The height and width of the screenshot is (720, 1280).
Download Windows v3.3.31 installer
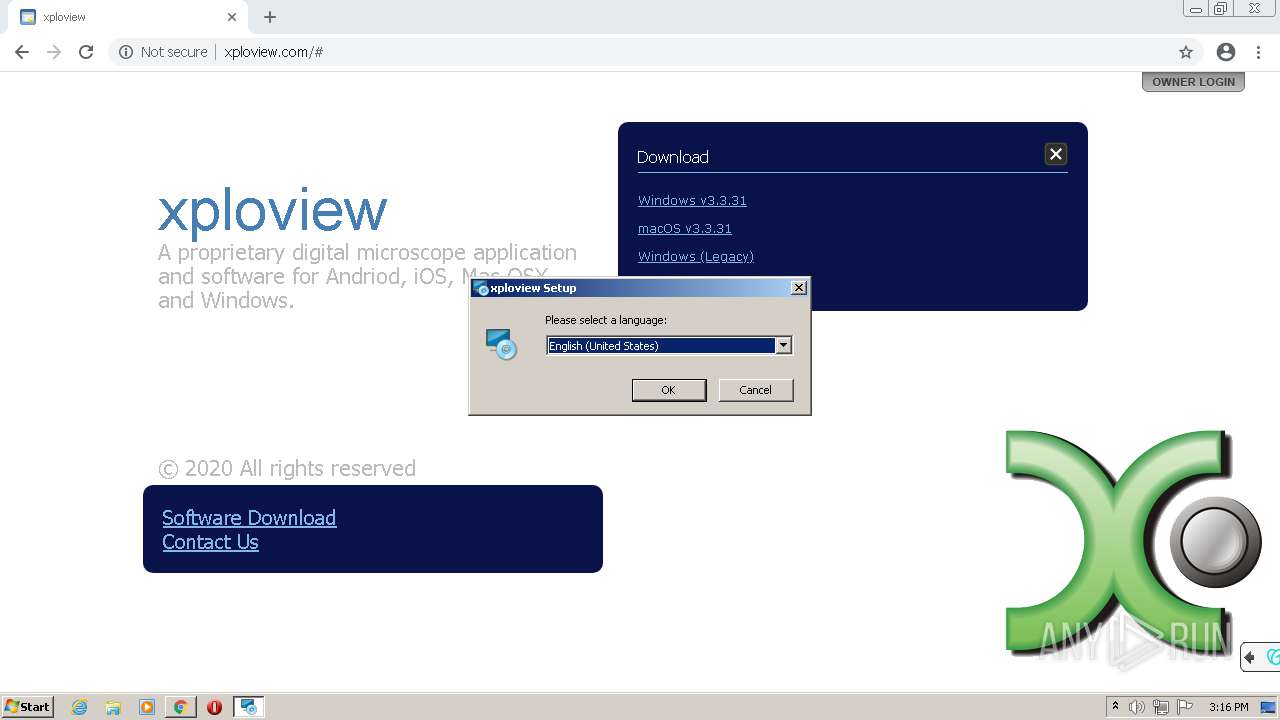692,201
